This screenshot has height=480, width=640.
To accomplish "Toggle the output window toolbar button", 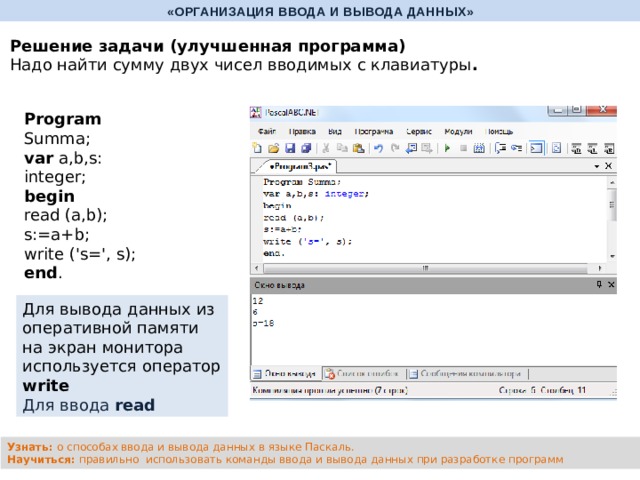I will pos(536,148).
